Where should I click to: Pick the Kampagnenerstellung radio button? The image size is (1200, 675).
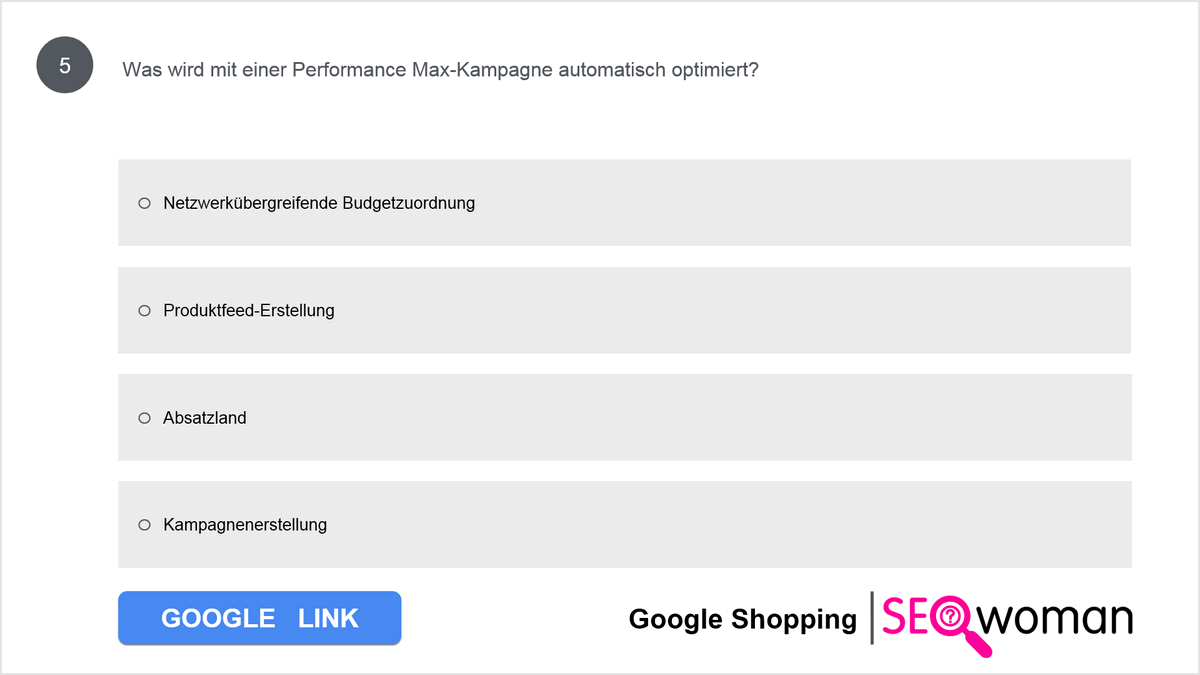pyautogui.click(x=144, y=524)
